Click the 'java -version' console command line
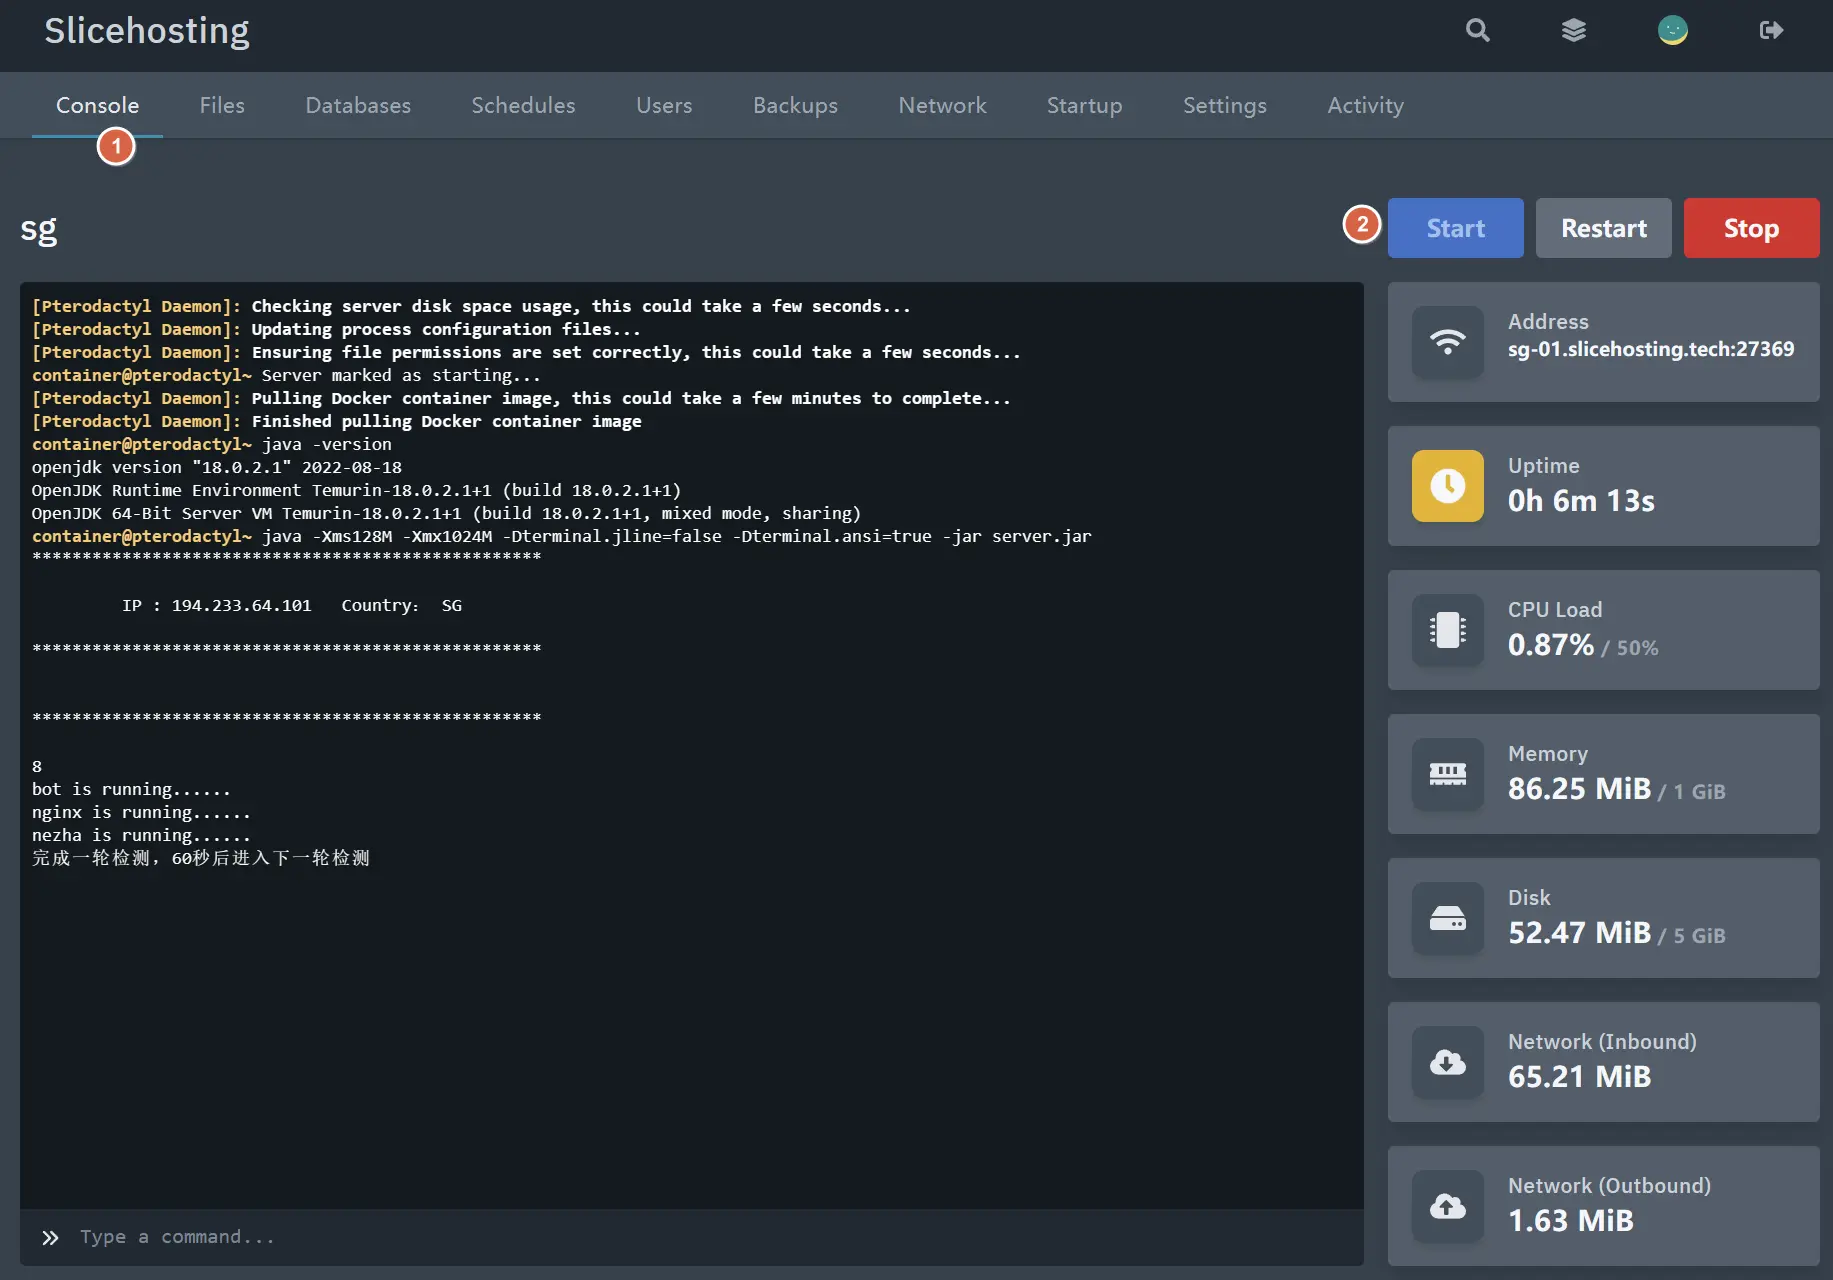This screenshot has width=1833, height=1280. pos(212,444)
